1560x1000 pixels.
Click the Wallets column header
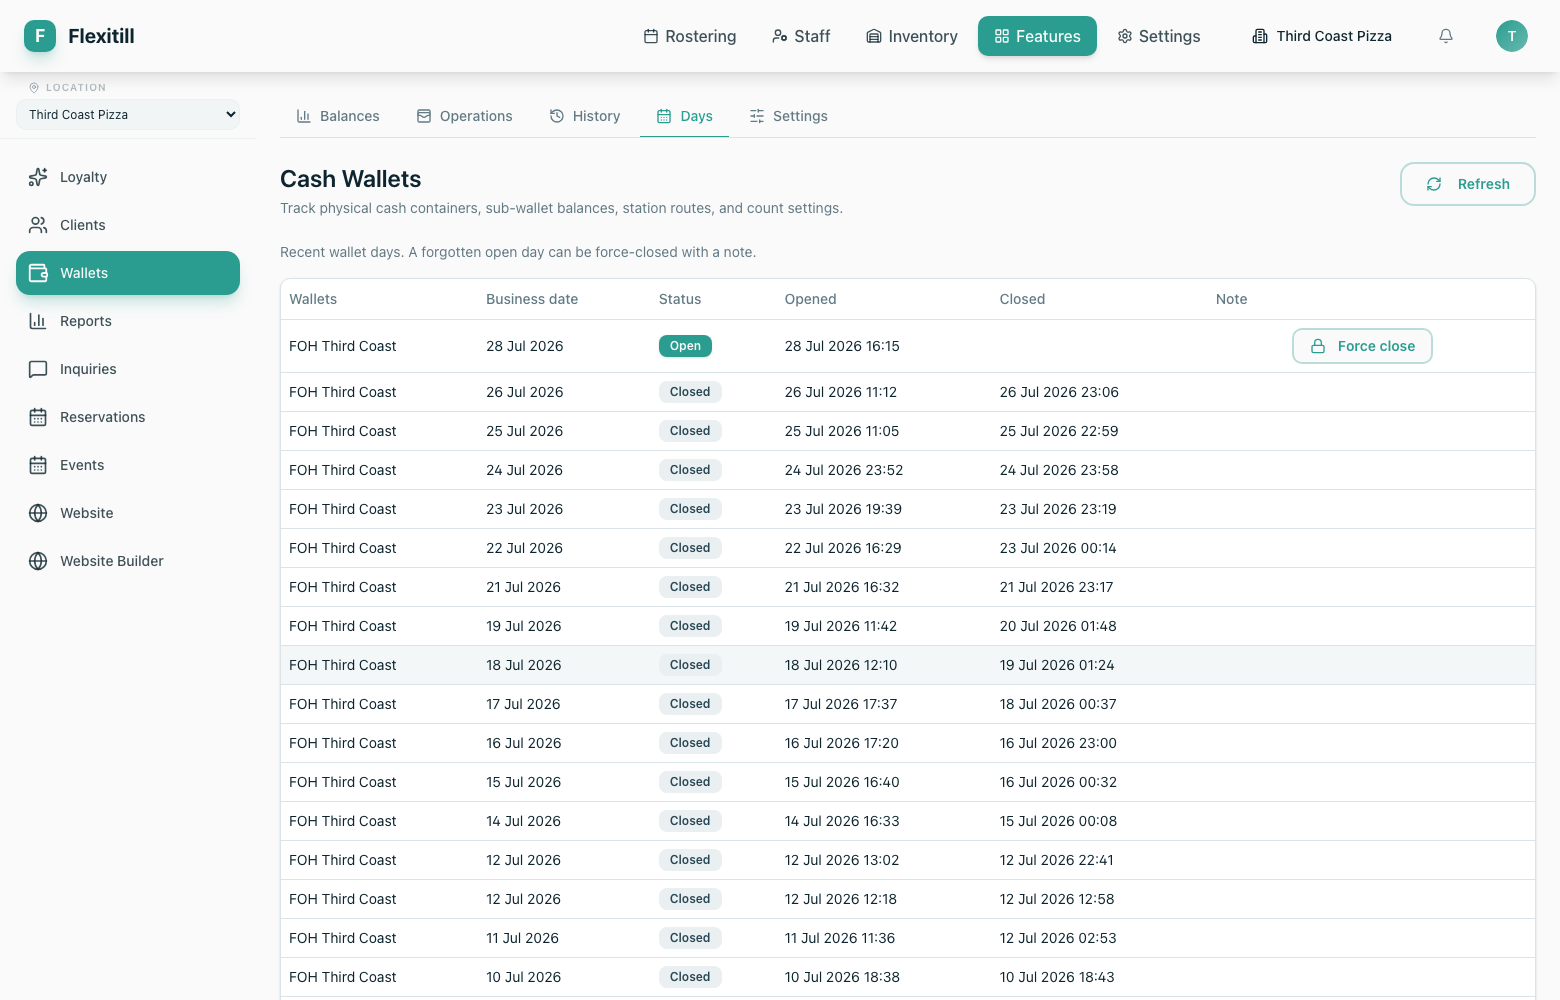pos(313,299)
